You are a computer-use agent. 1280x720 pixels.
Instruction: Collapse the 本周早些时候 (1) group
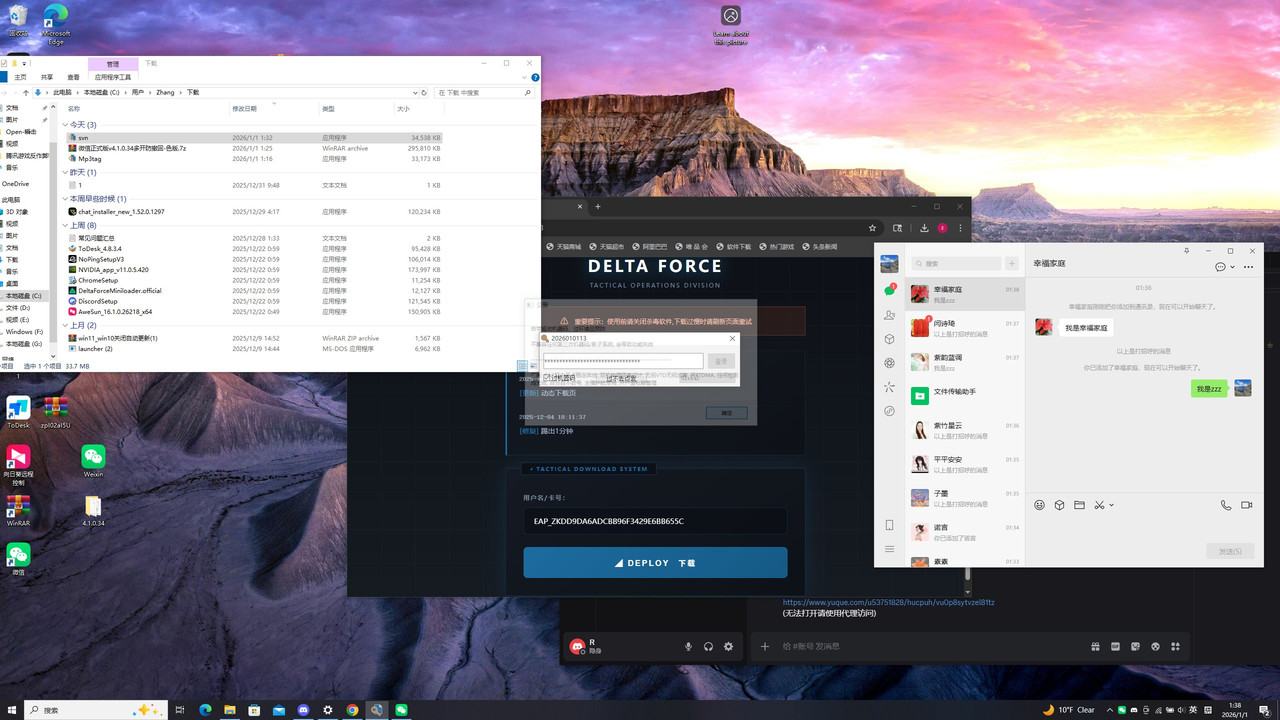pyautogui.click(x=65, y=199)
